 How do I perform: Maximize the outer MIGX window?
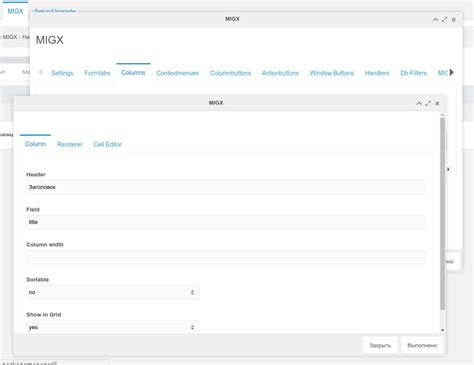tap(444, 20)
